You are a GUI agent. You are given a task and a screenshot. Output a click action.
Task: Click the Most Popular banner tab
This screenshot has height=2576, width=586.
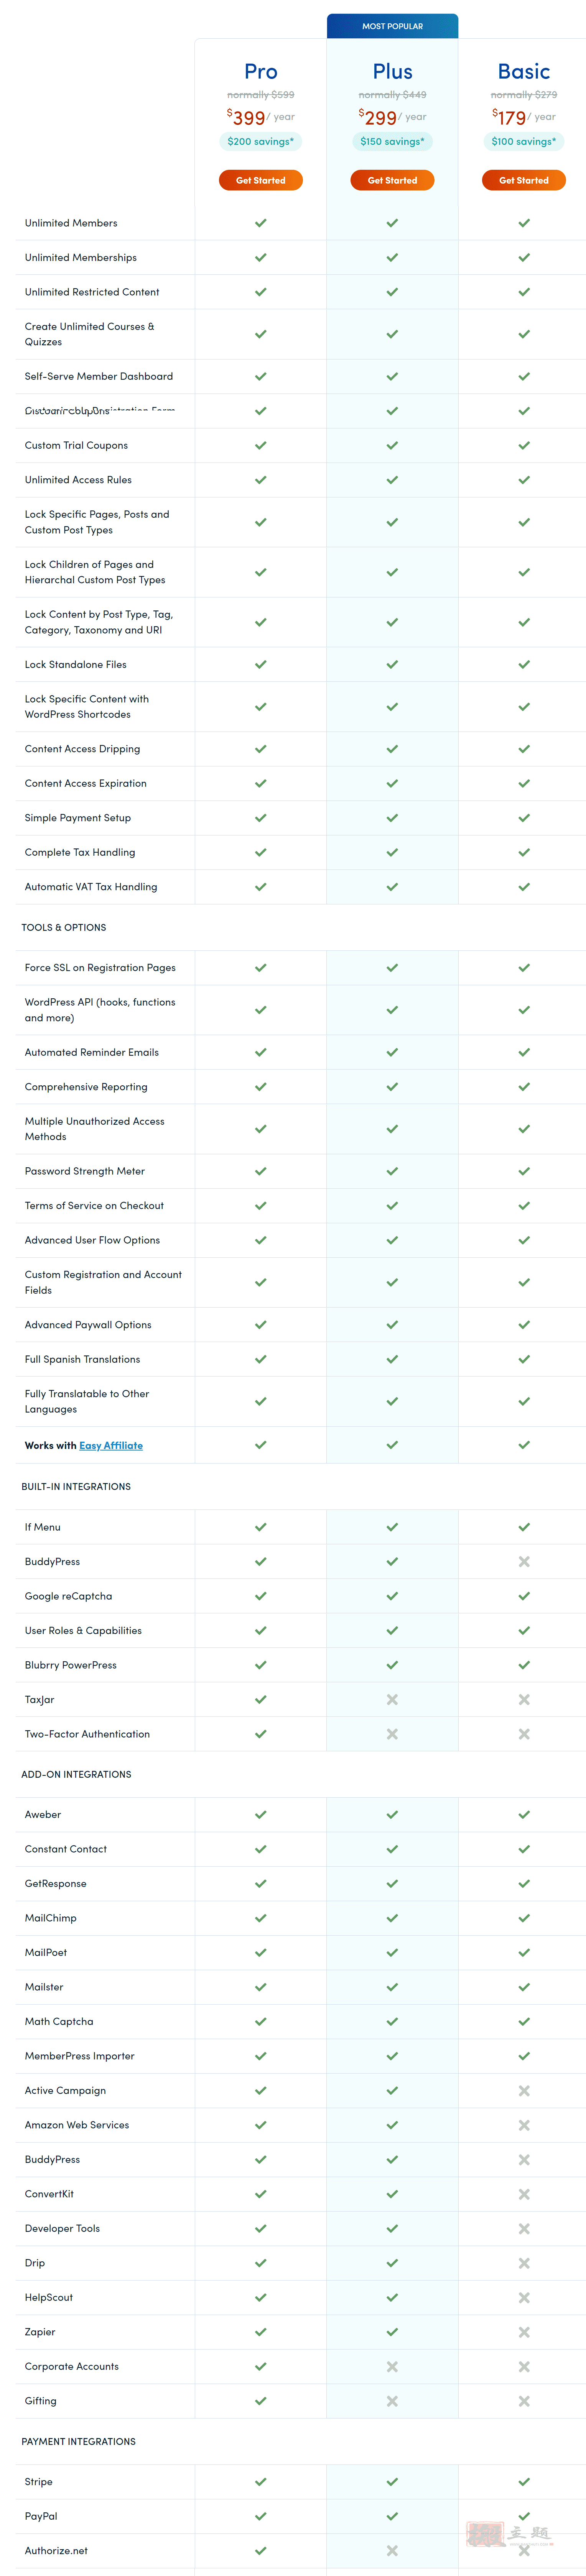(x=392, y=26)
